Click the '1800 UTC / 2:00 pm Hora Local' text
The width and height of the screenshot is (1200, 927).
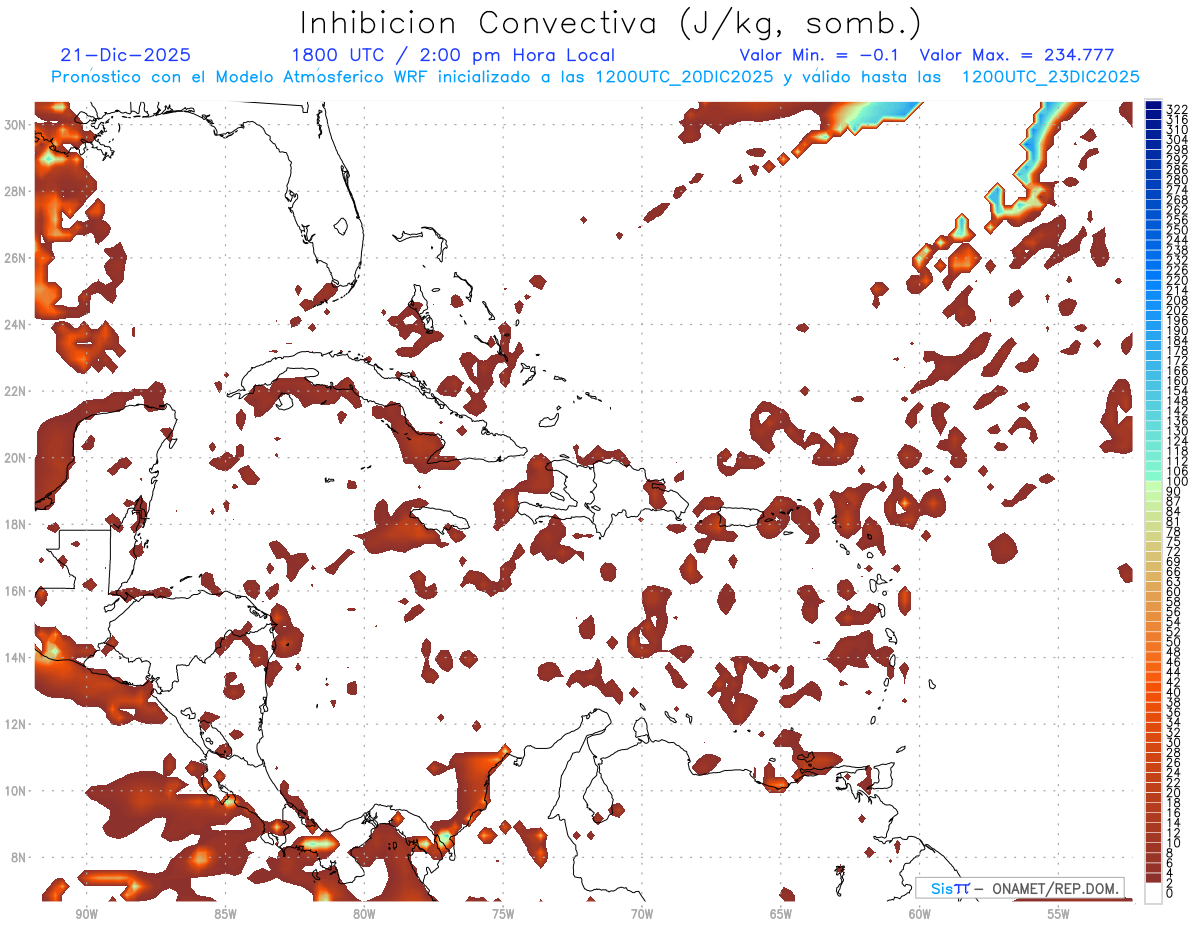coord(452,56)
